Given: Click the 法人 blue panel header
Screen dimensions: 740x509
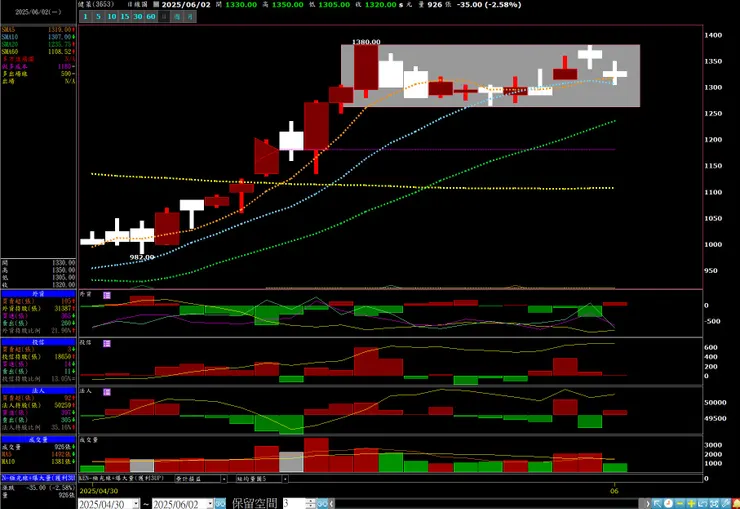Looking at the screenshot, I should click(x=38, y=391).
